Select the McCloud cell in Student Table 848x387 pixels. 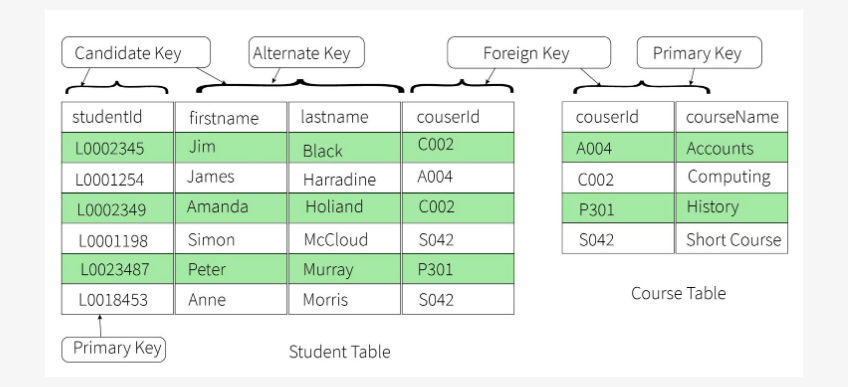coord(344,238)
